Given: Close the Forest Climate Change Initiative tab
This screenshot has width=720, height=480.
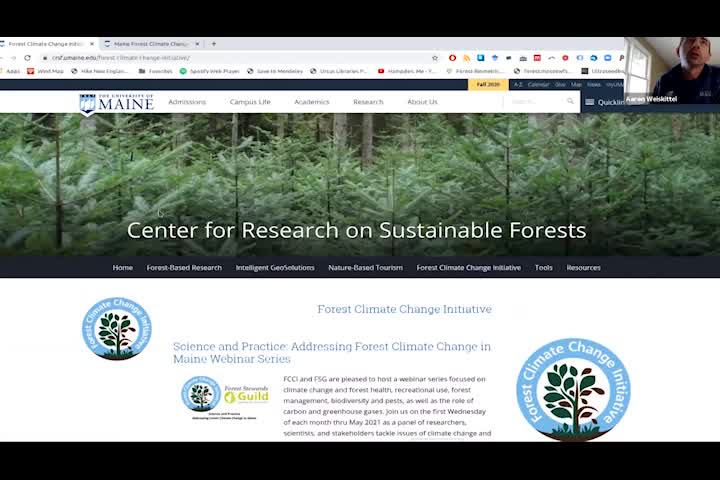Looking at the screenshot, I should tap(92, 44).
